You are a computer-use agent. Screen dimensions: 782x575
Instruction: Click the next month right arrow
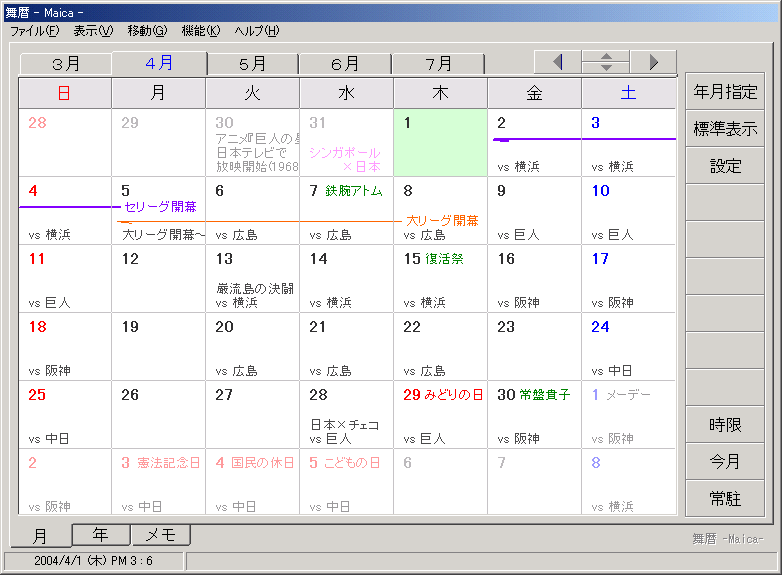[653, 62]
